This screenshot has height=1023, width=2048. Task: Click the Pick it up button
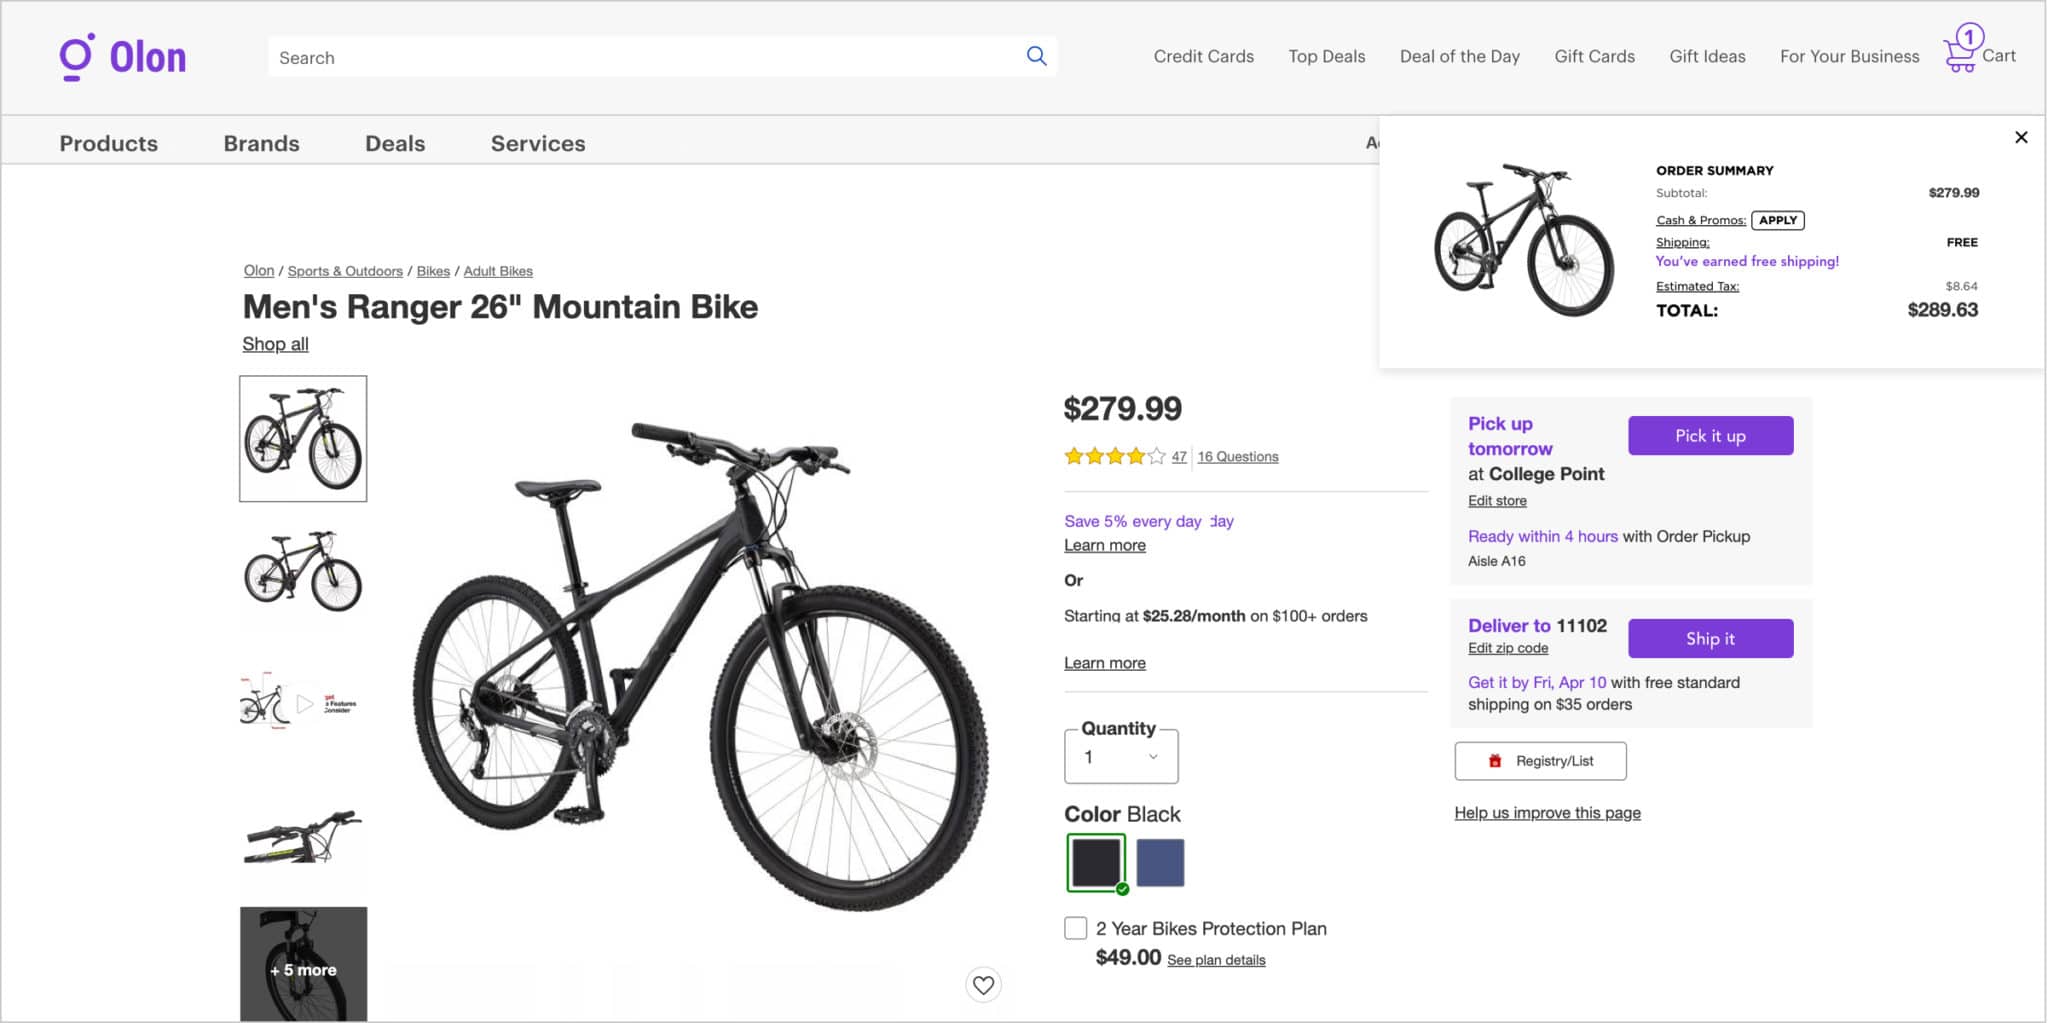click(x=1710, y=436)
